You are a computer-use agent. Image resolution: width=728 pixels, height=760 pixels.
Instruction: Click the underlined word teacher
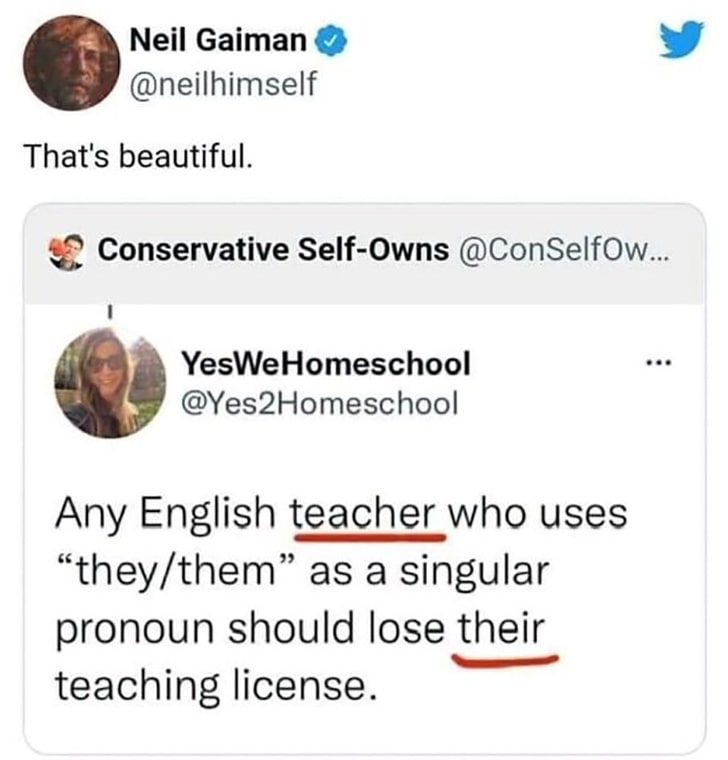pos(368,513)
